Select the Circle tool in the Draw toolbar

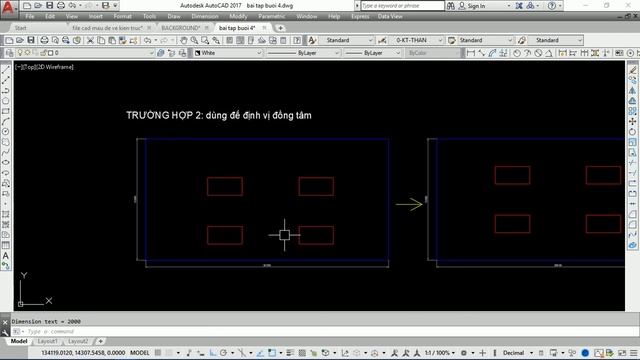pos(6,131)
